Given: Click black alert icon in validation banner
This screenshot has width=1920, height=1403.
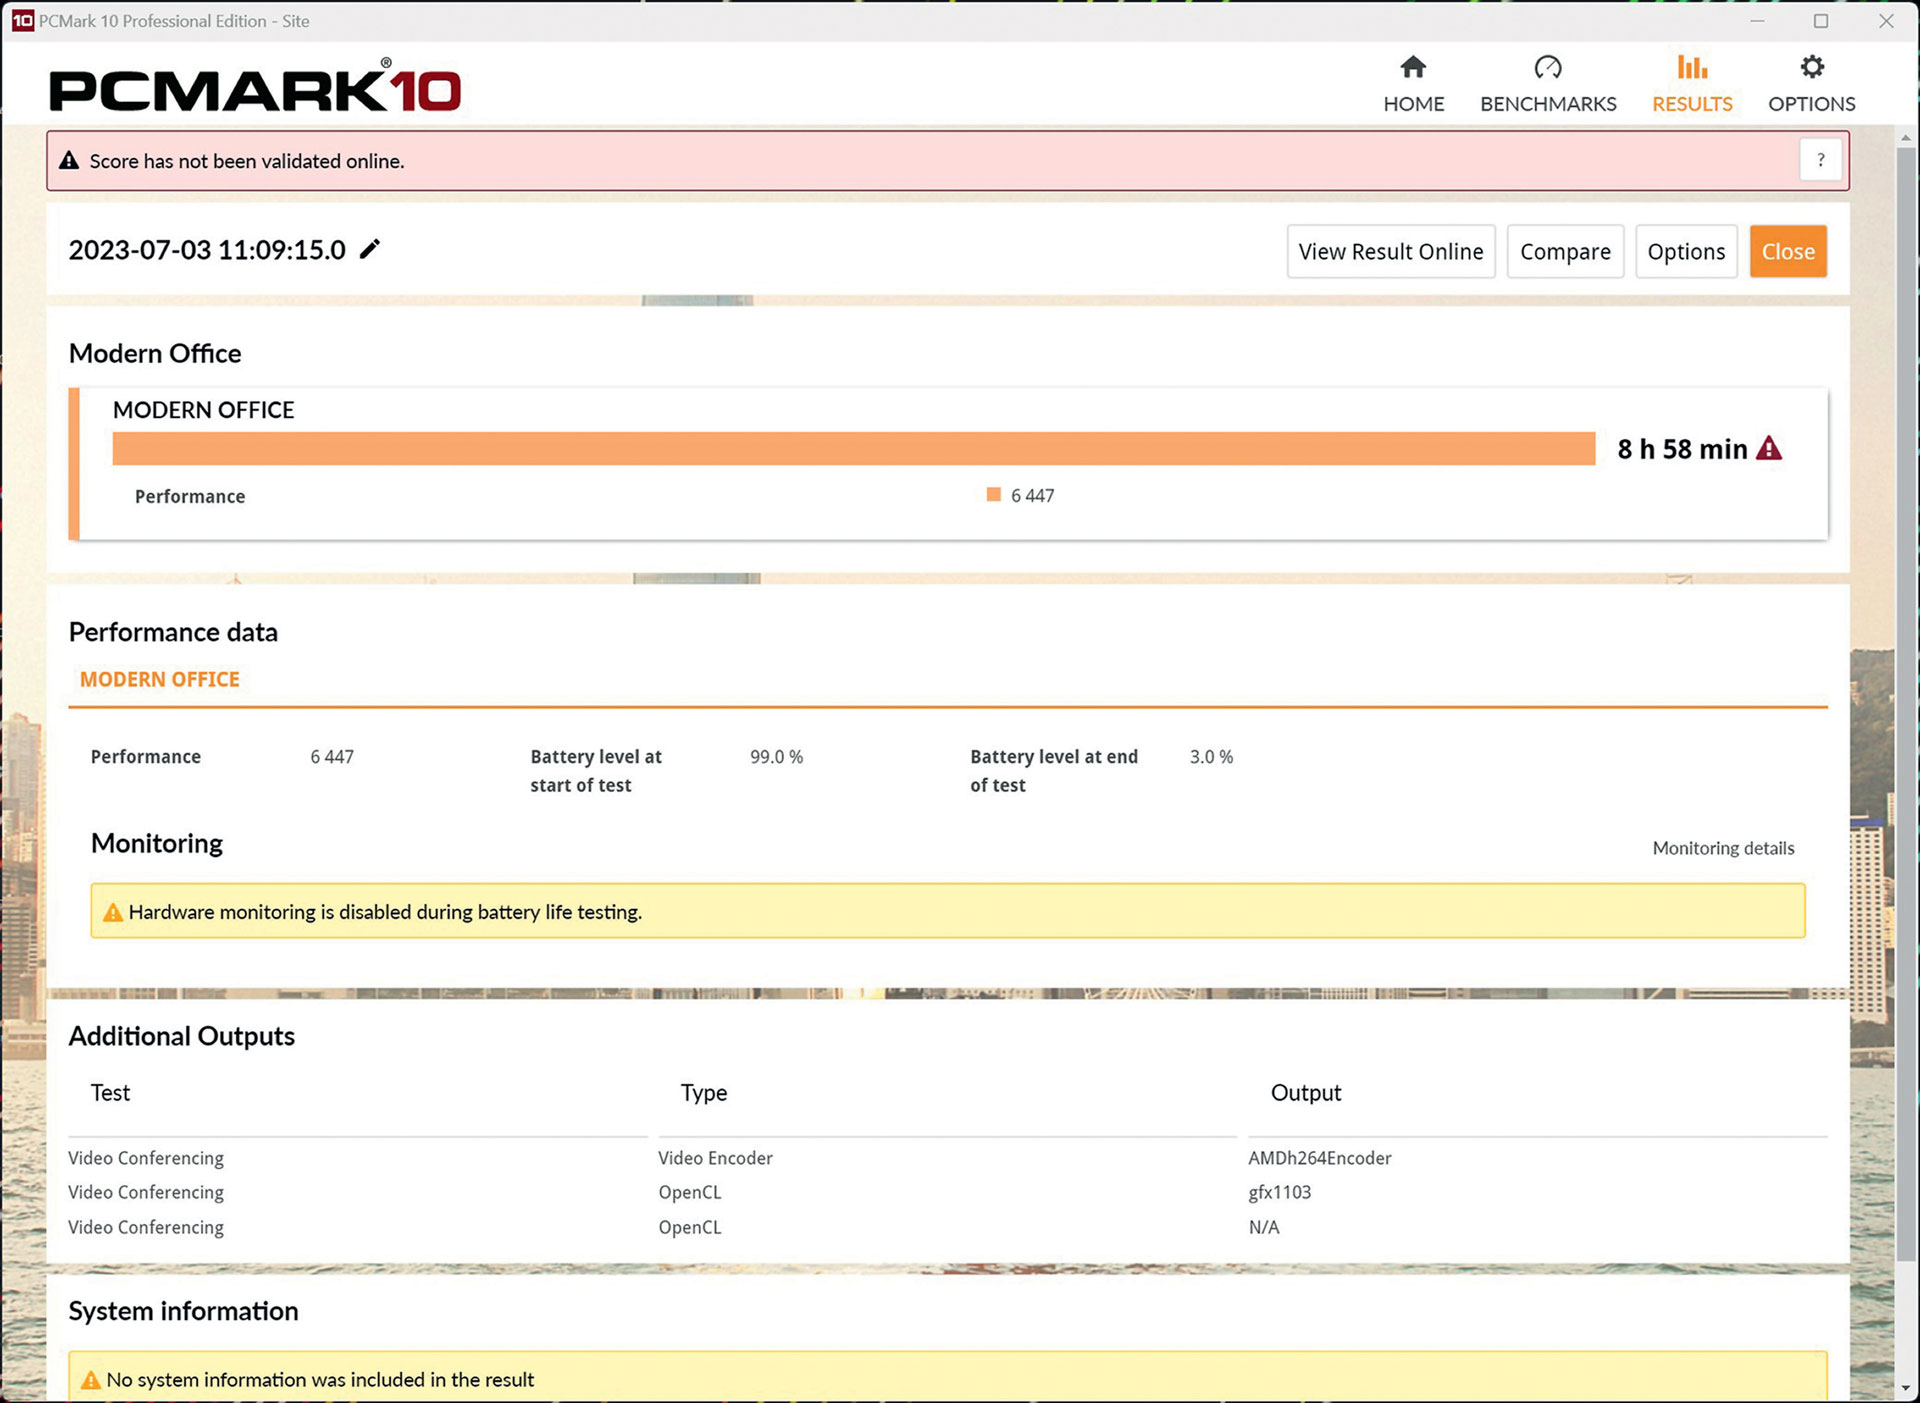Looking at the screenshot, I should coord(69,160).
